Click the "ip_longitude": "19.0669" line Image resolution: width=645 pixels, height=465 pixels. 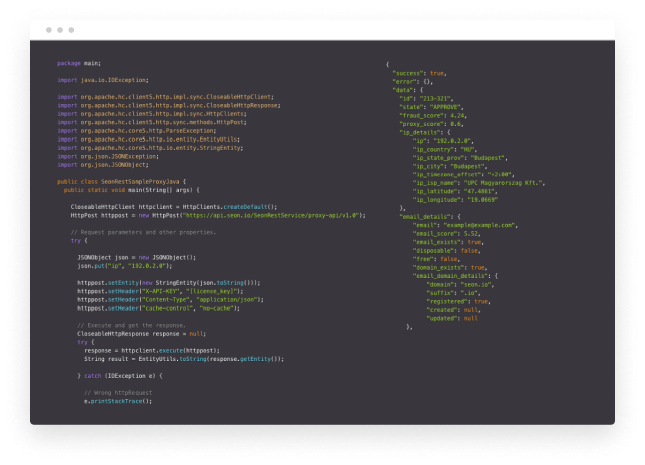[x=455, y=200]
